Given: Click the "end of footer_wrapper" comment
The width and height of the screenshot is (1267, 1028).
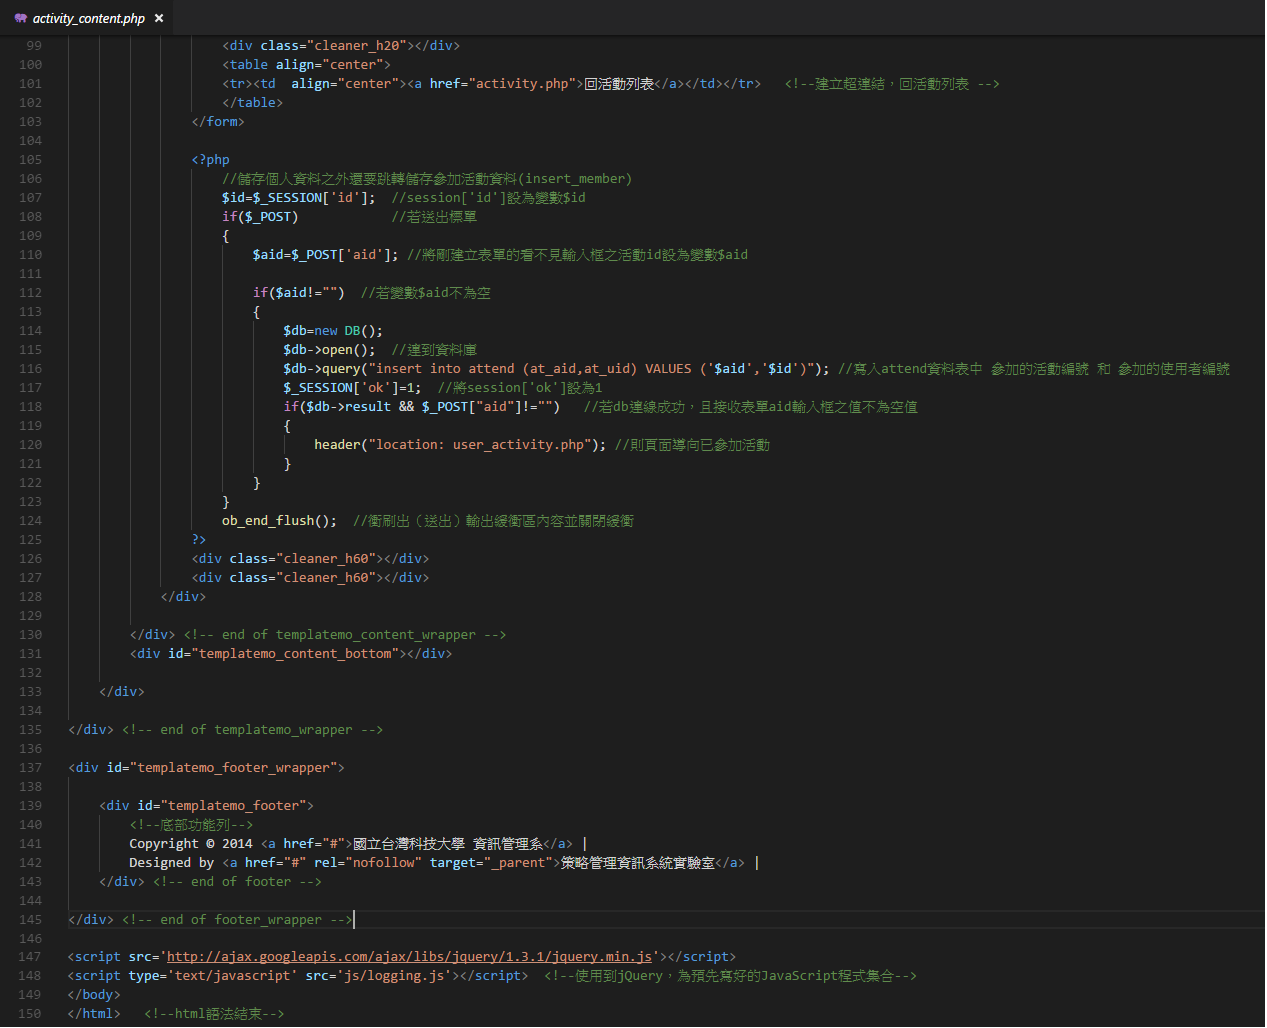Looking at the screenshot, I should tap(238, 920).
